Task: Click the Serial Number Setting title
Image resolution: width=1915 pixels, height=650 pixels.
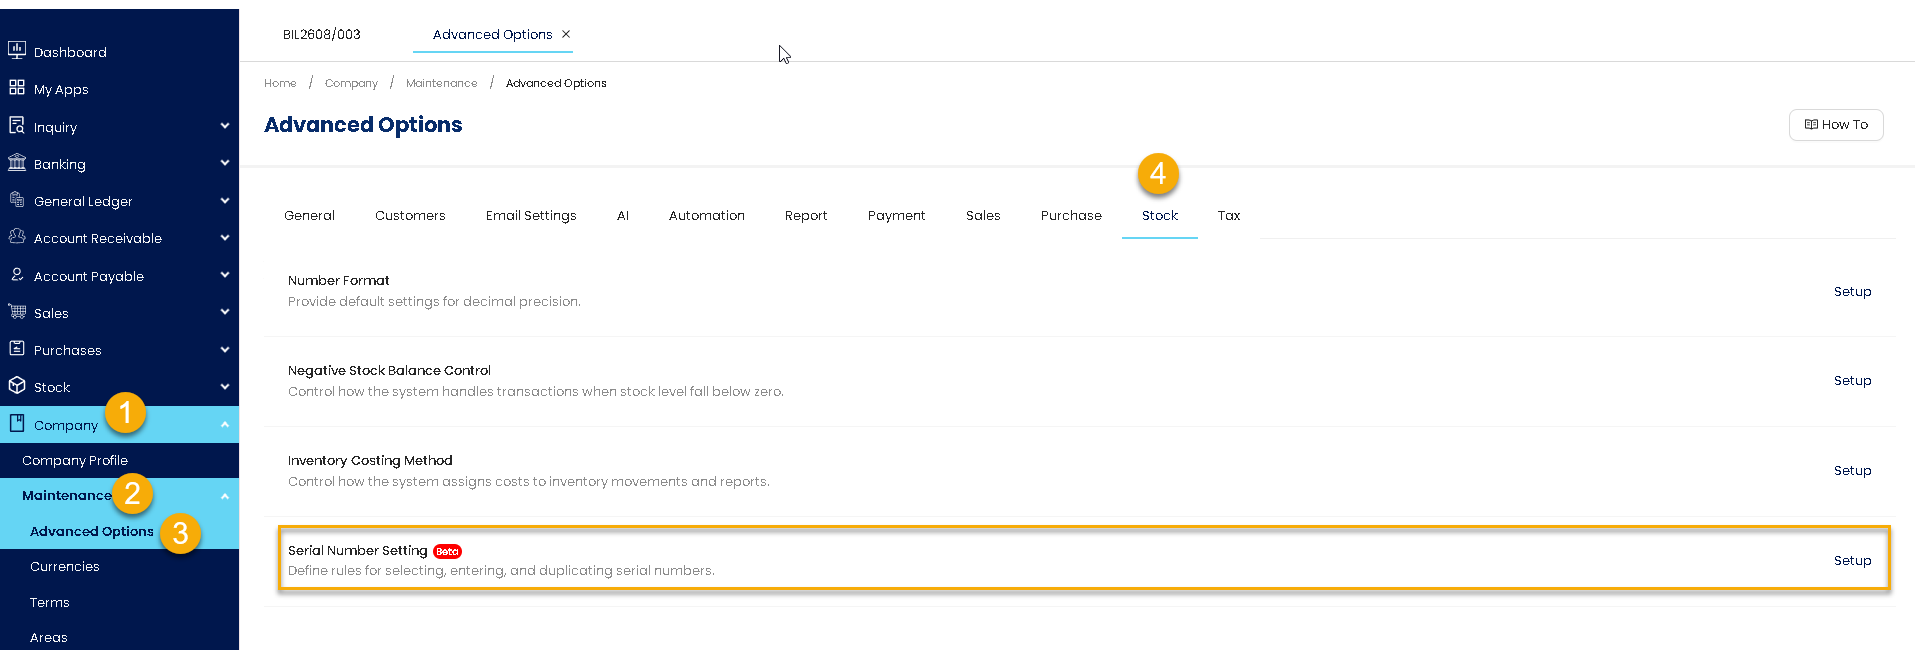Action: pos(357,550)
